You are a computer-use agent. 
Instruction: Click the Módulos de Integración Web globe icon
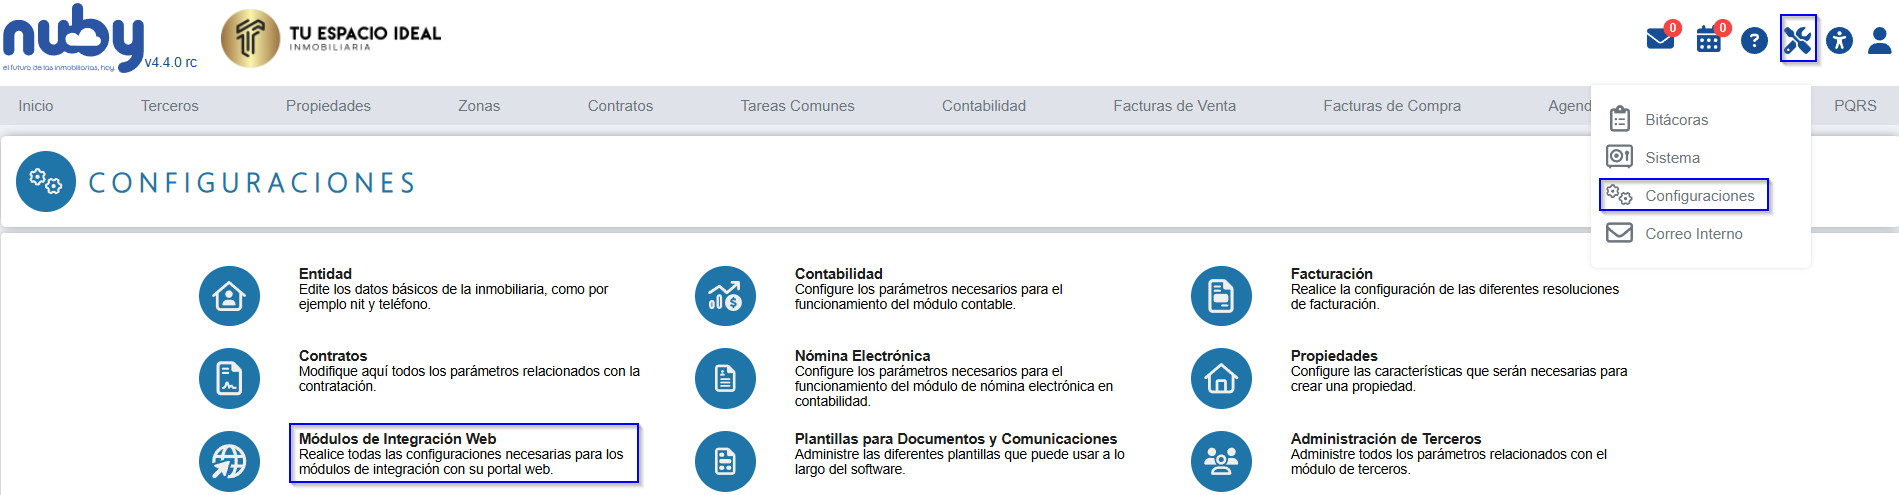(229, 461)
